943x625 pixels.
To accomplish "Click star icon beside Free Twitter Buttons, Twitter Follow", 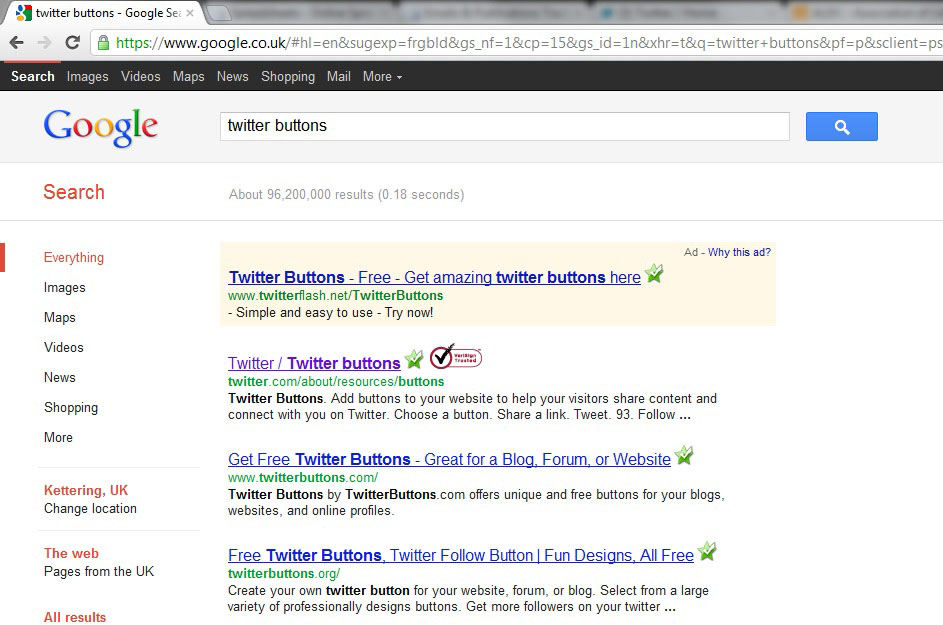I will tap(707, 551).
